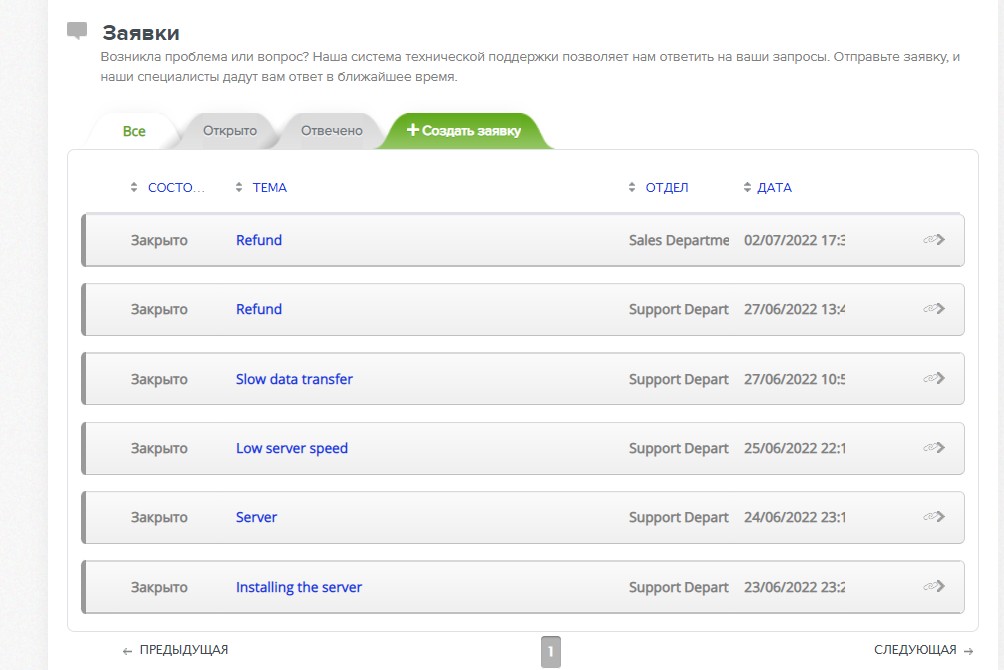Switch to the Все tab

134,131
